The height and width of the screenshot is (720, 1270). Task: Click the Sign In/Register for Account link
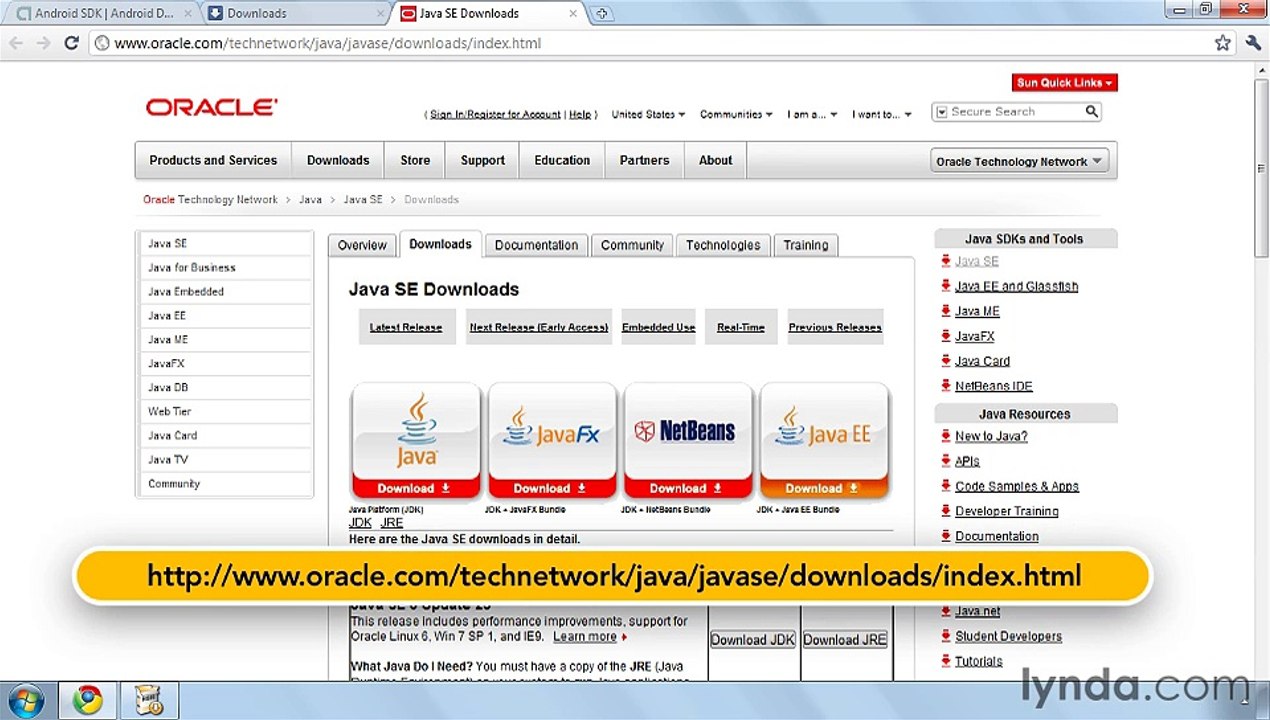tap(495, 114)
